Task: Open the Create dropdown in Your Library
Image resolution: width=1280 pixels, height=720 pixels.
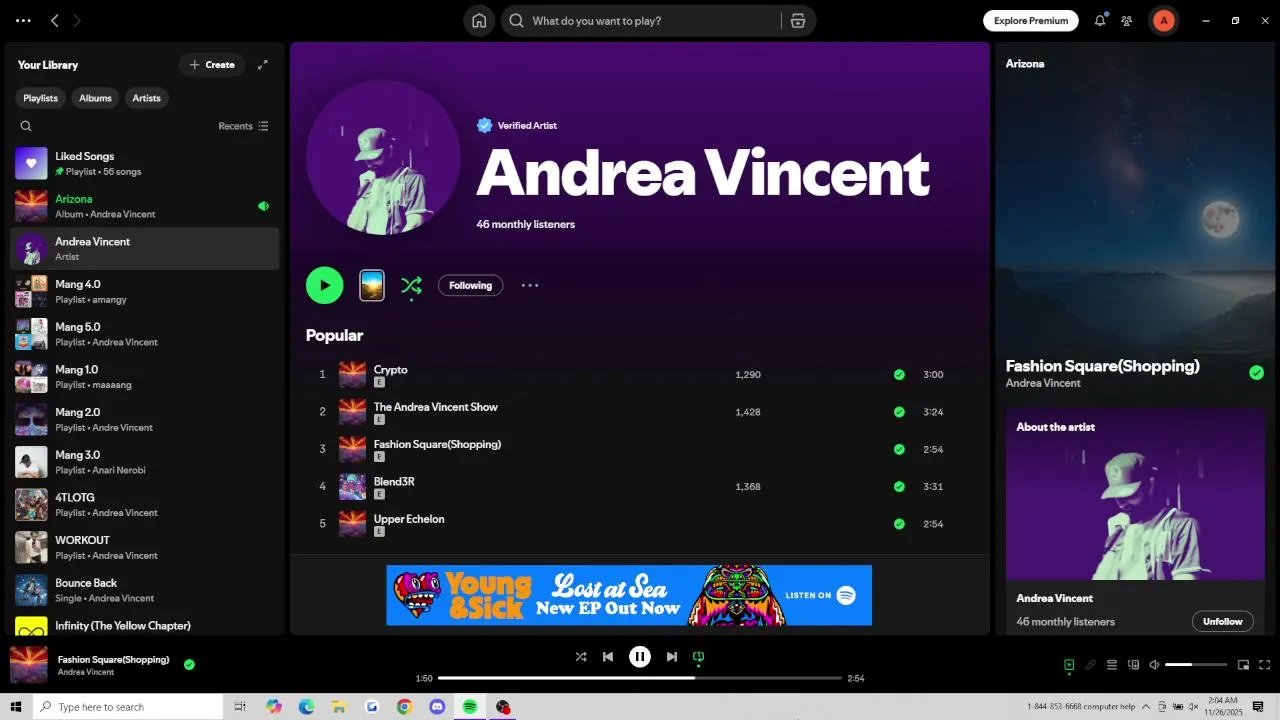Action: [212, 65]
